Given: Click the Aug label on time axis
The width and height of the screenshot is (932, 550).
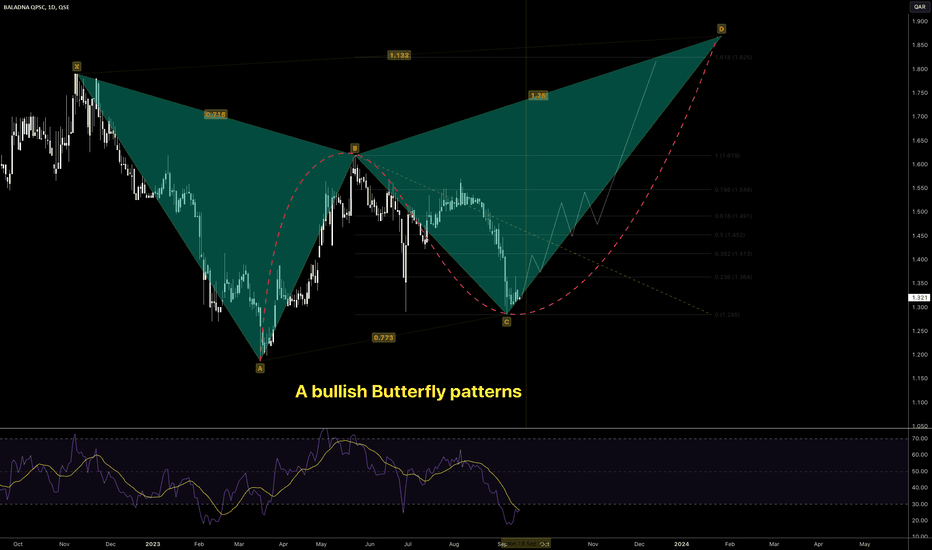Looking at the screenshot, I should [x=454, y=544].
